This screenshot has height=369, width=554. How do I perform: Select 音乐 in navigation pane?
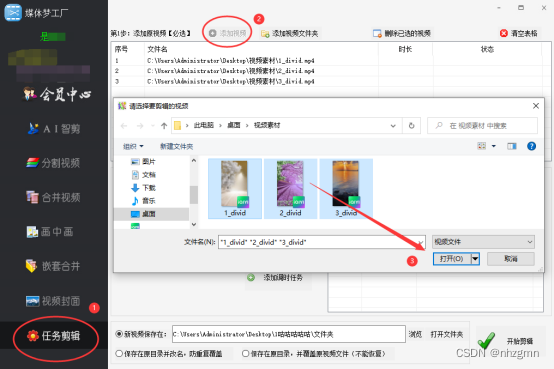(143, 201)
